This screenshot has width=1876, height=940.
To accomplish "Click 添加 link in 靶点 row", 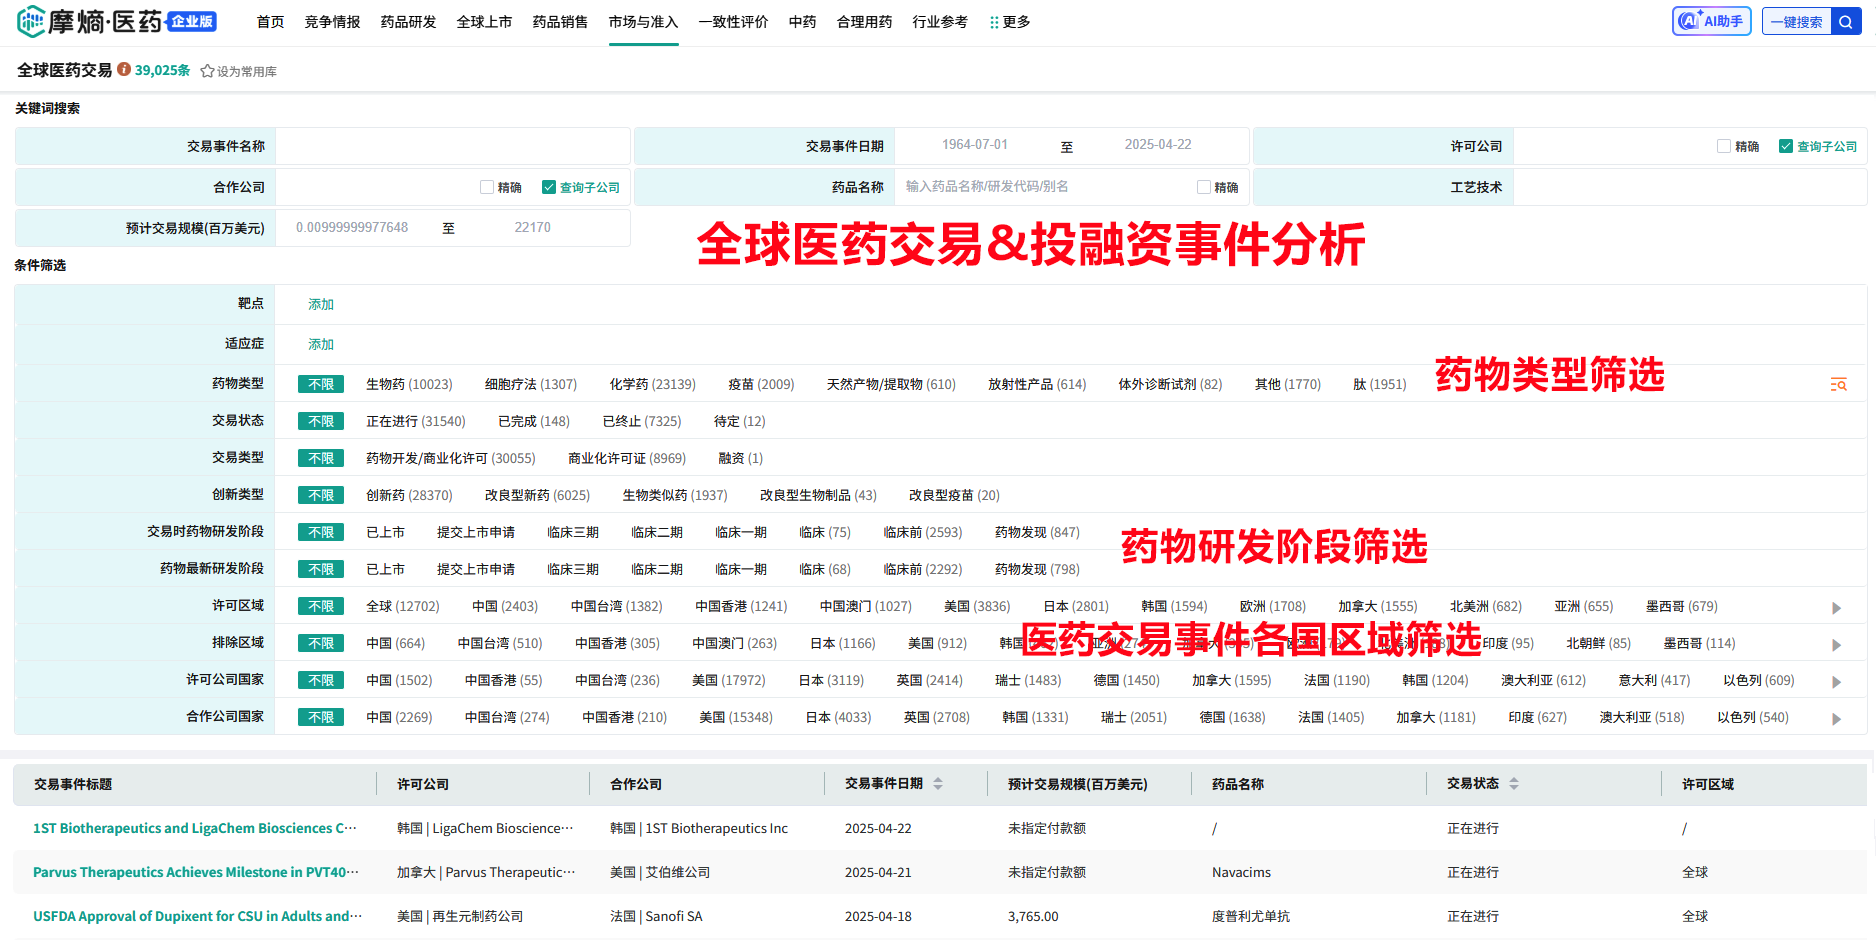I will pos(321,304).
